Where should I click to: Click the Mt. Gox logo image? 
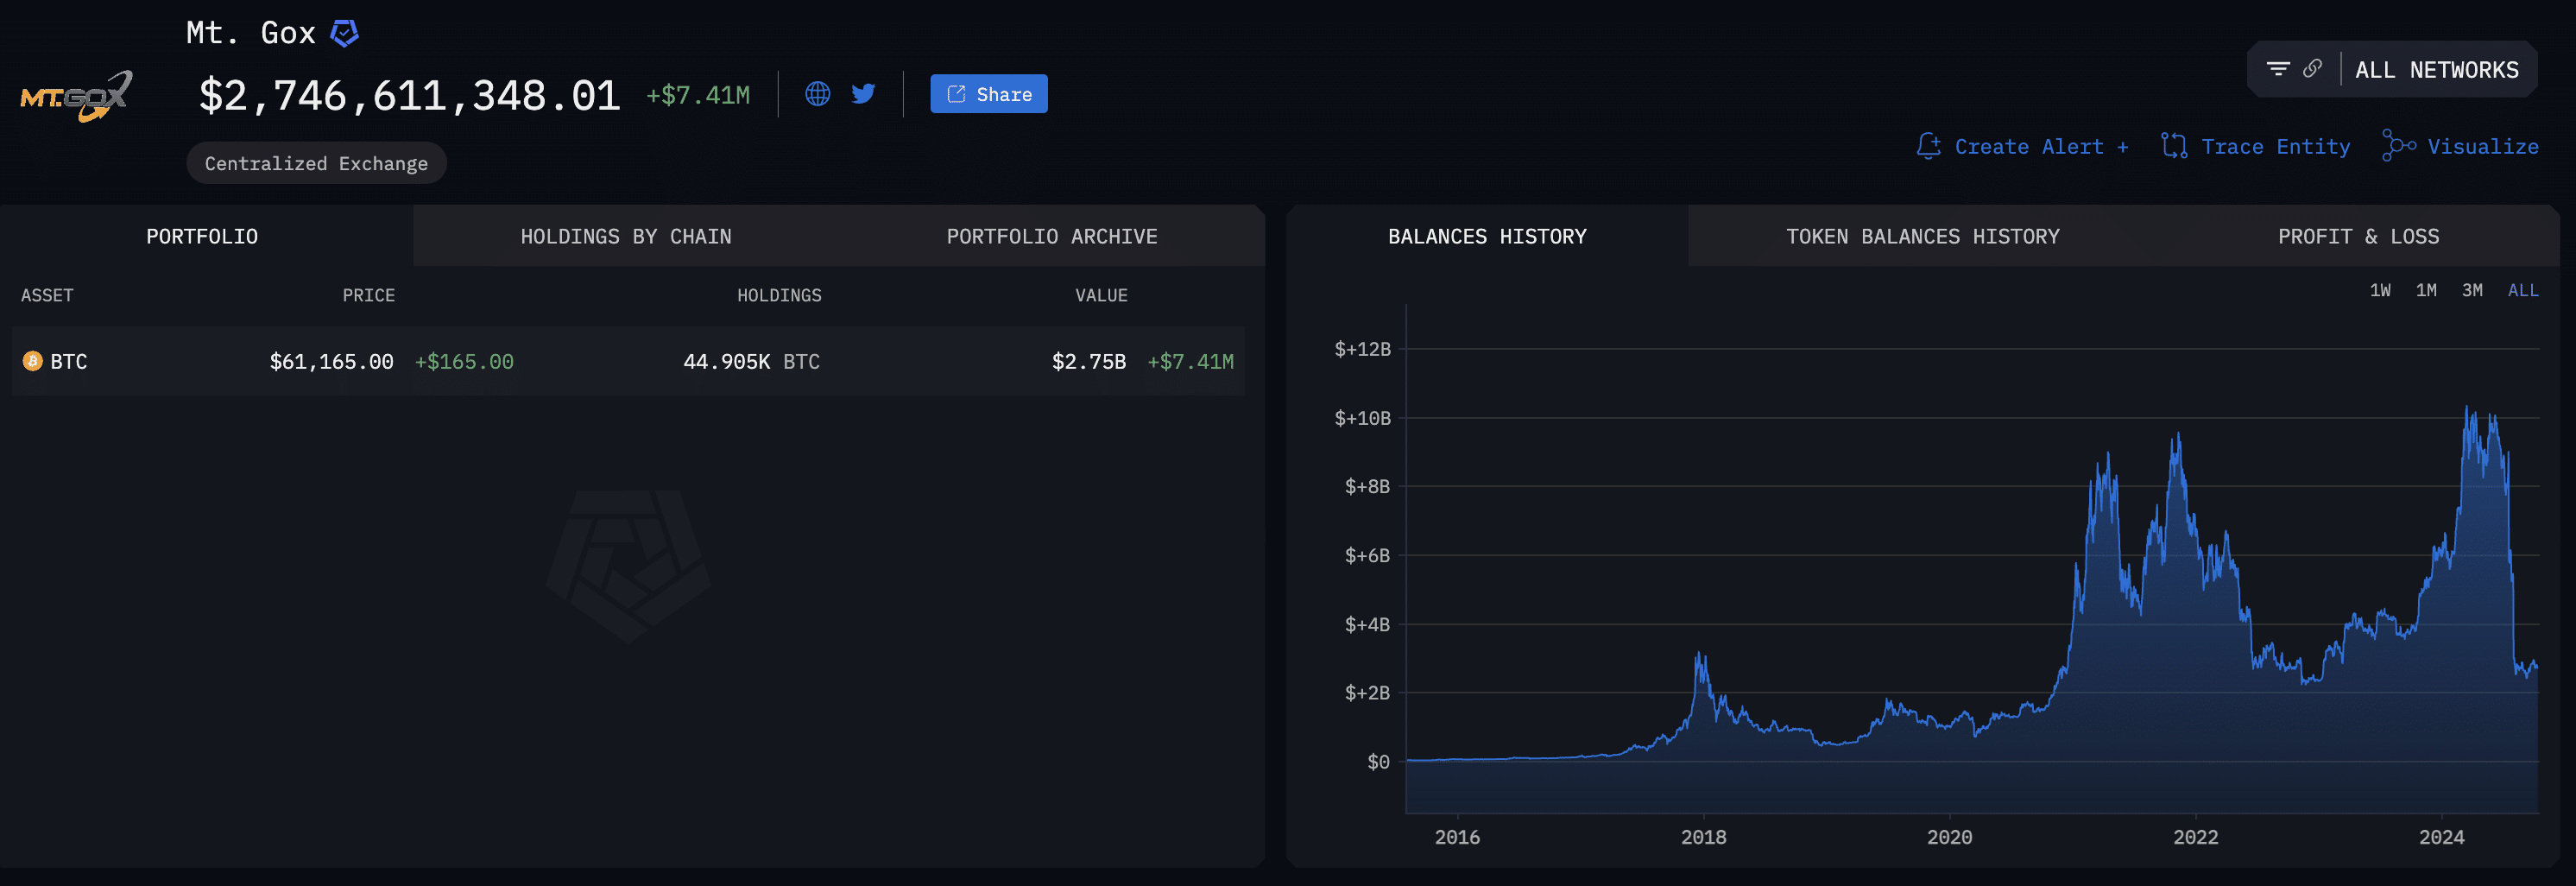point(76,97)
